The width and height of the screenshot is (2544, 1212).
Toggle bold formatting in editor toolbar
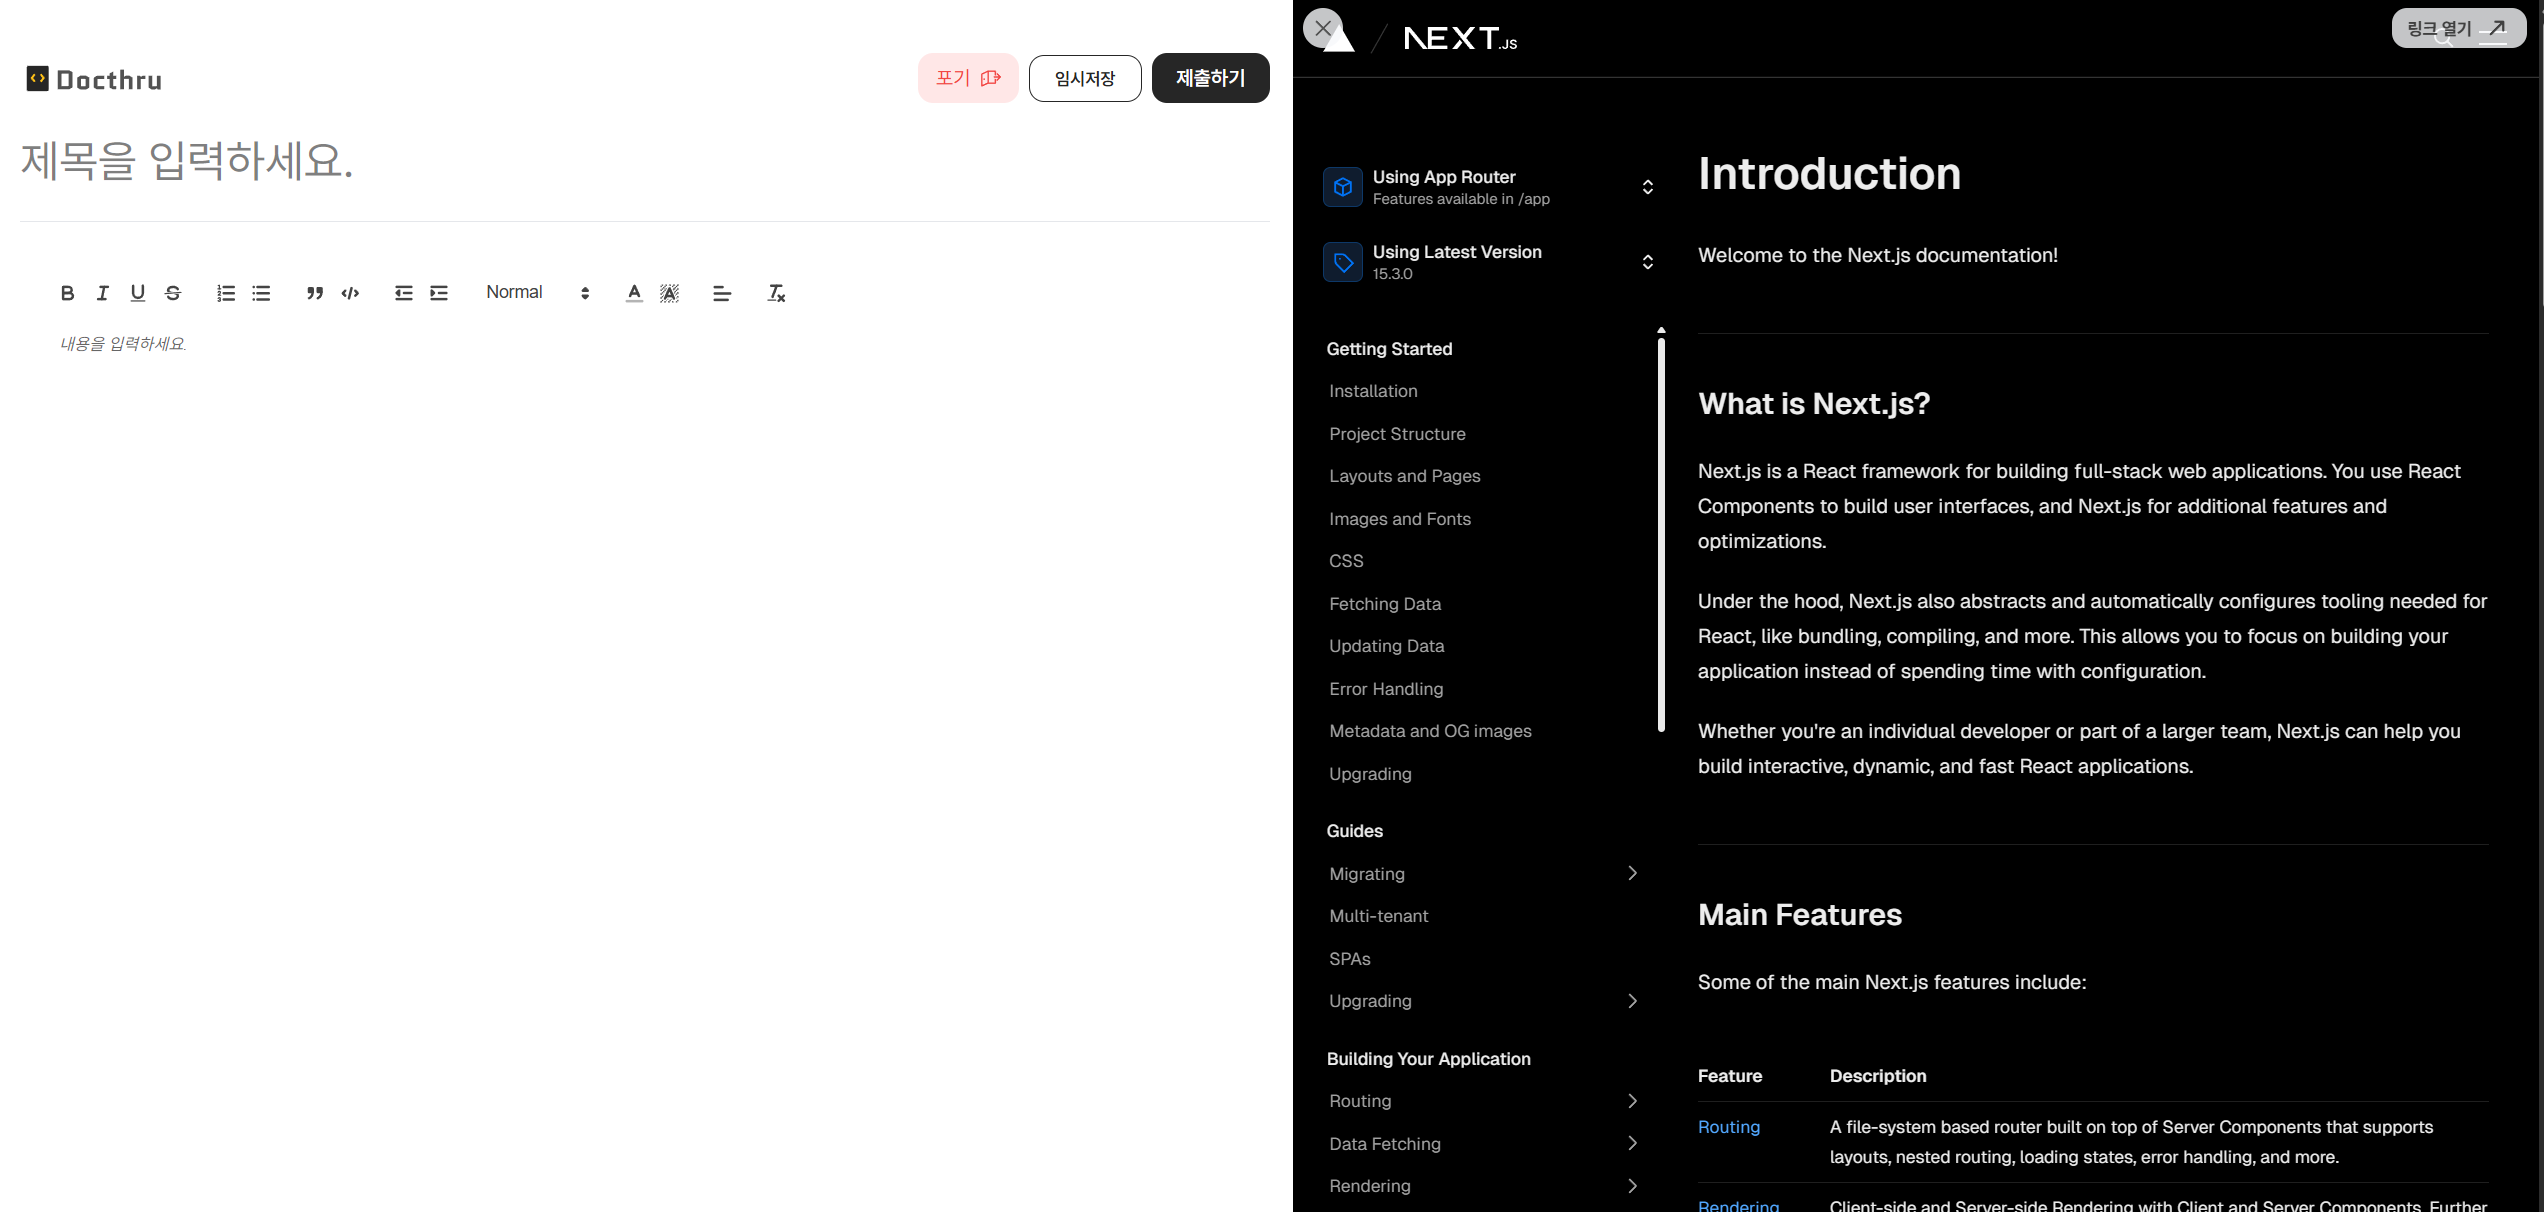[x=67, y=293]
